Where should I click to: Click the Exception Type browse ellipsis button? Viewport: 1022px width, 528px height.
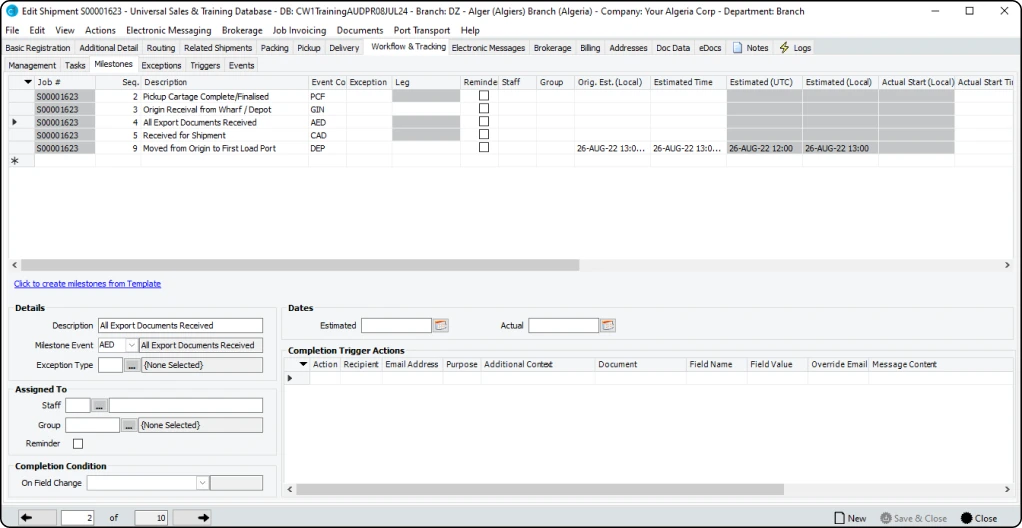(131, 366)
